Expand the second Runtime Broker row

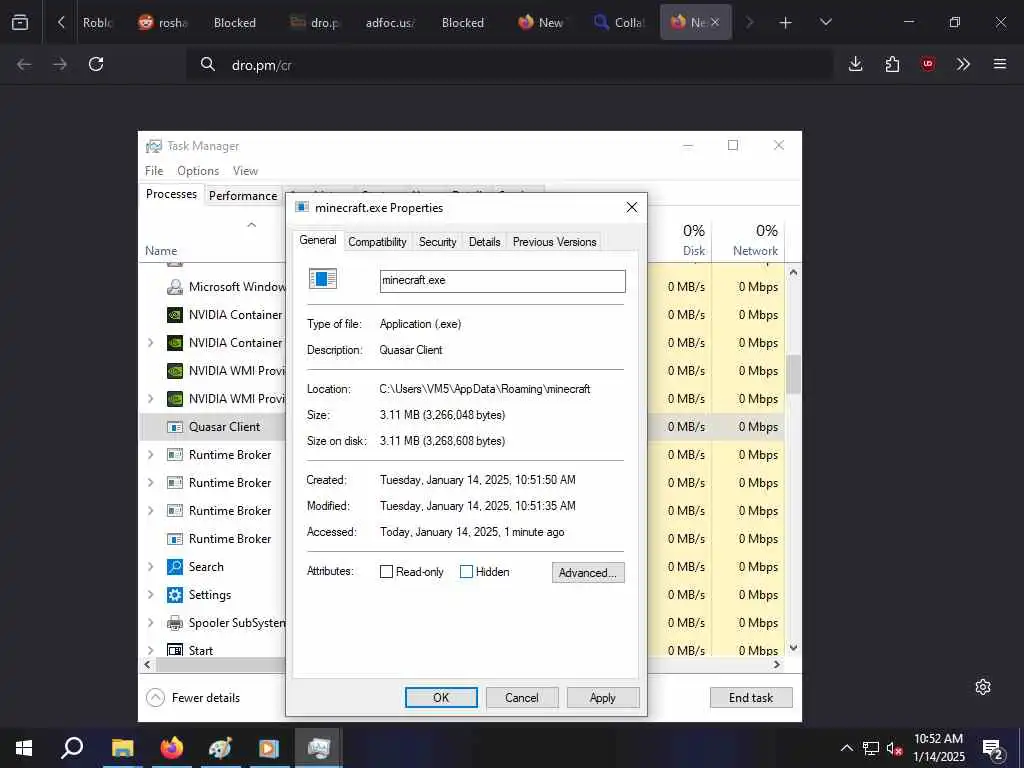click(x=151, y=483)
